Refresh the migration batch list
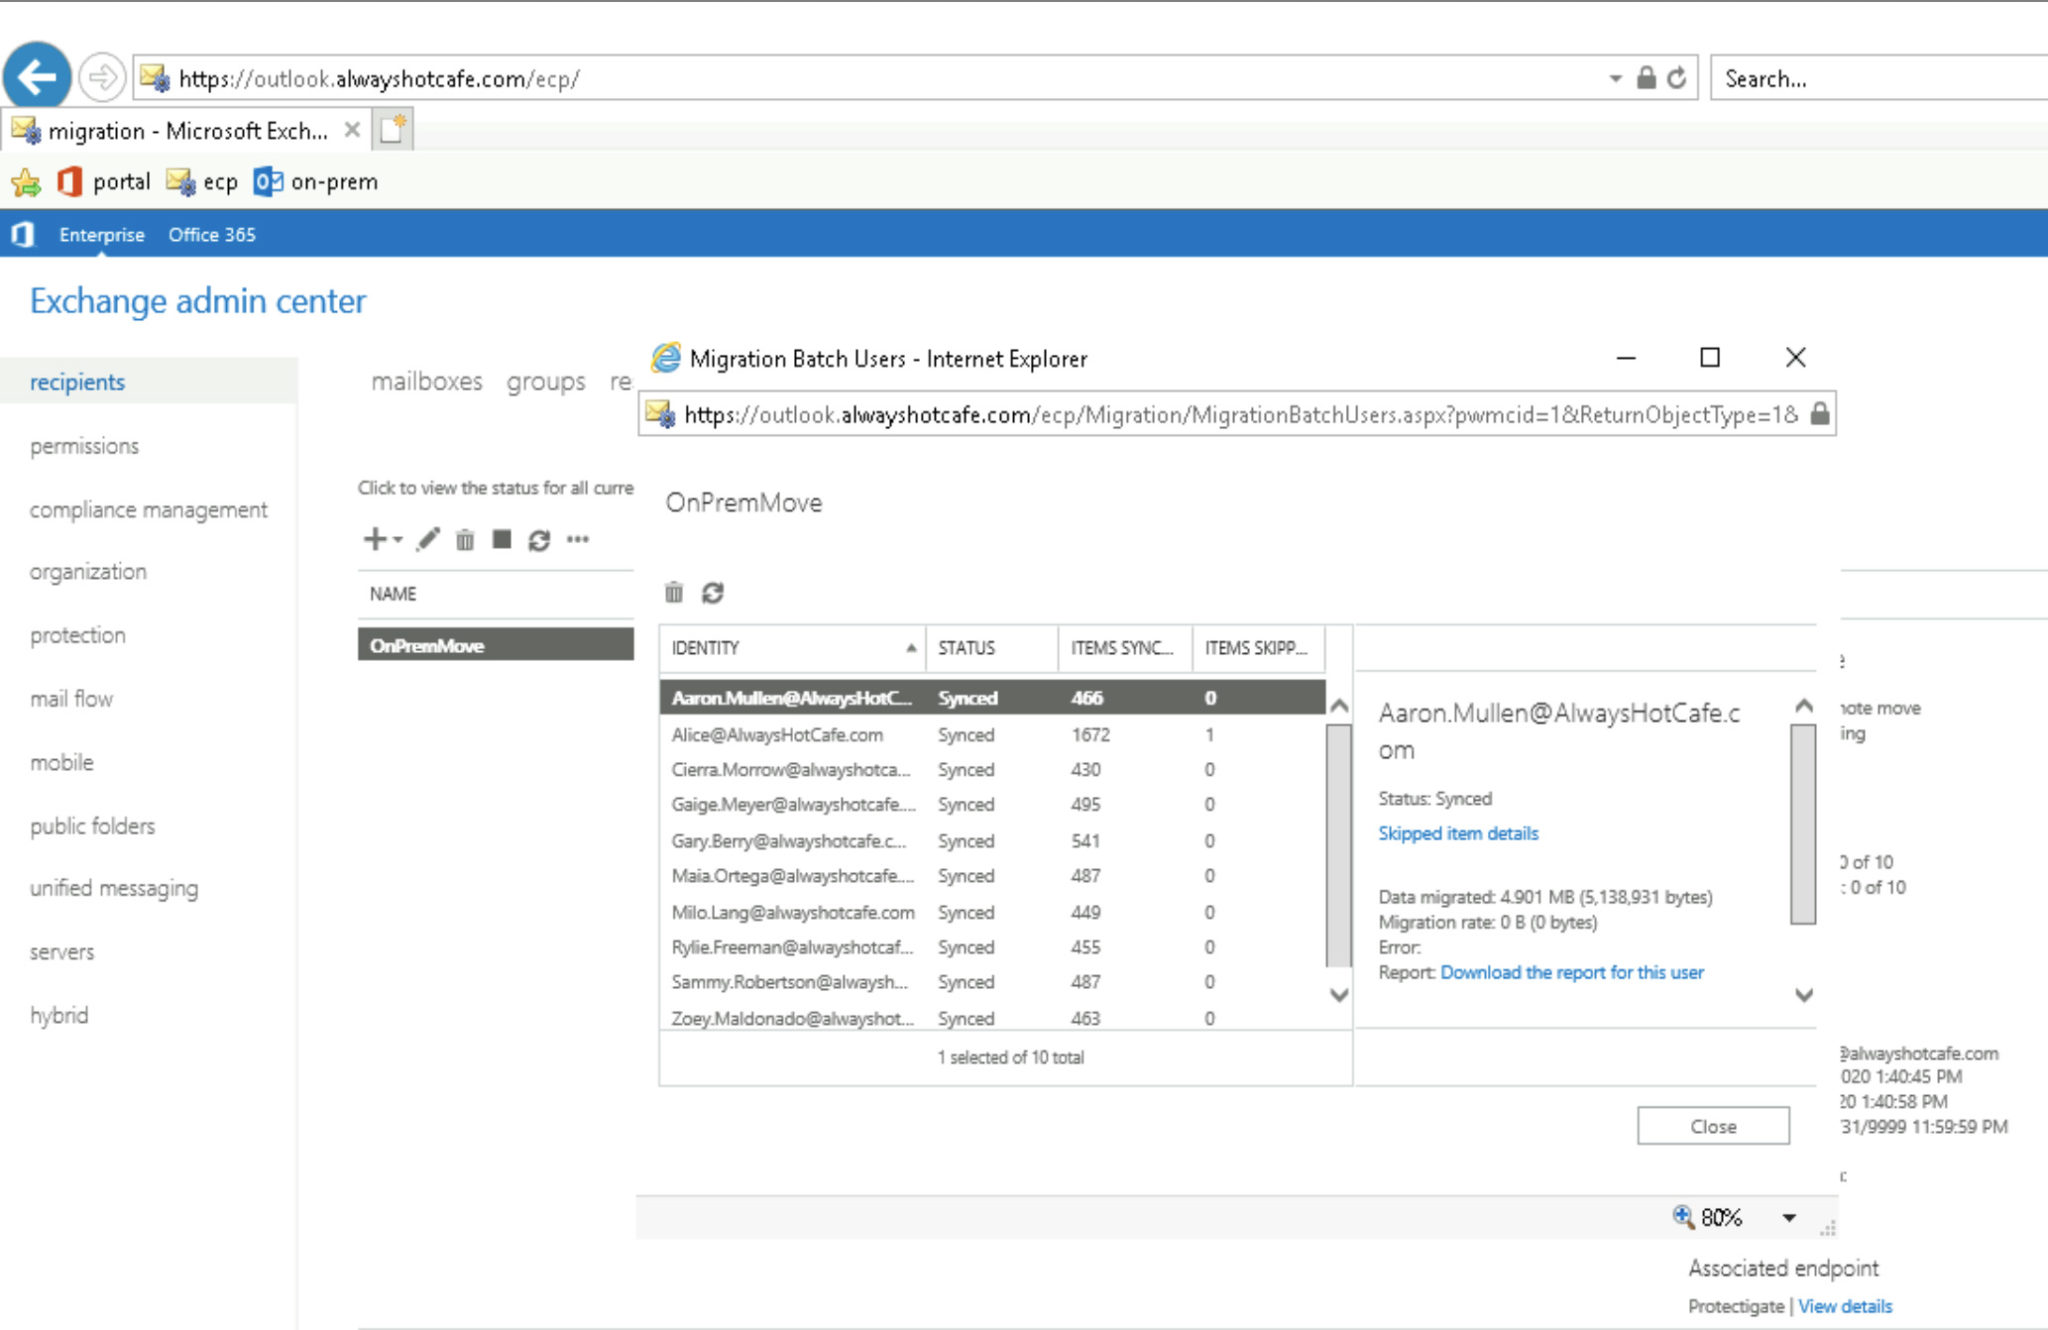2048x1330 pixels. coord(538,539)
